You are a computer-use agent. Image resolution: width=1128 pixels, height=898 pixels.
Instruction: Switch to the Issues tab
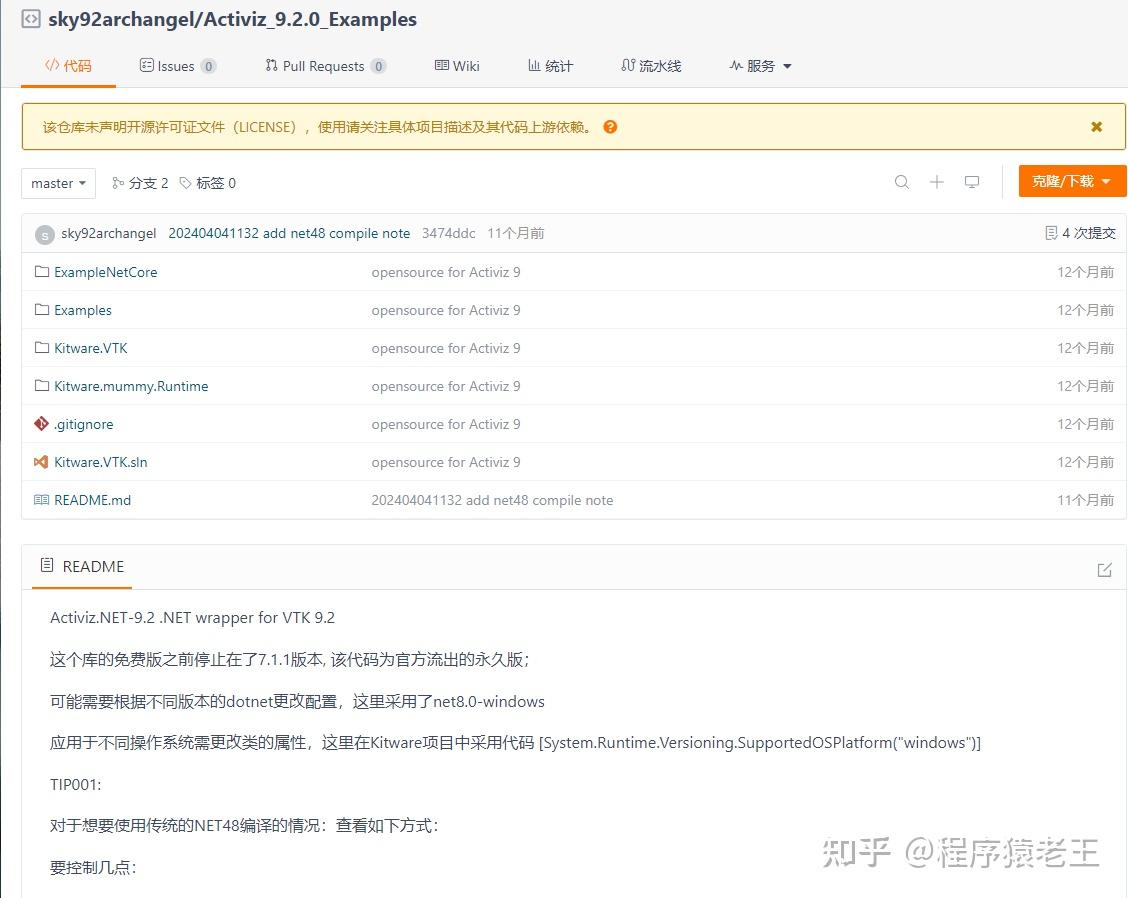tap(178, 66)
